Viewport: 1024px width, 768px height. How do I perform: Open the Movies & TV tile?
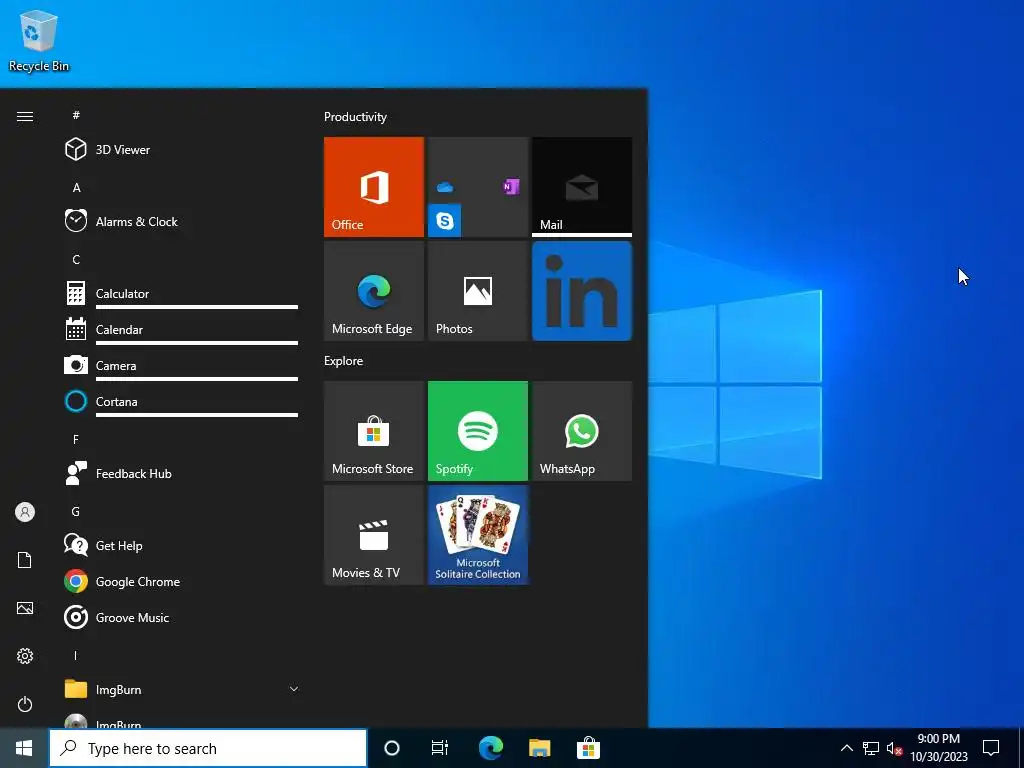click(374, 535)
